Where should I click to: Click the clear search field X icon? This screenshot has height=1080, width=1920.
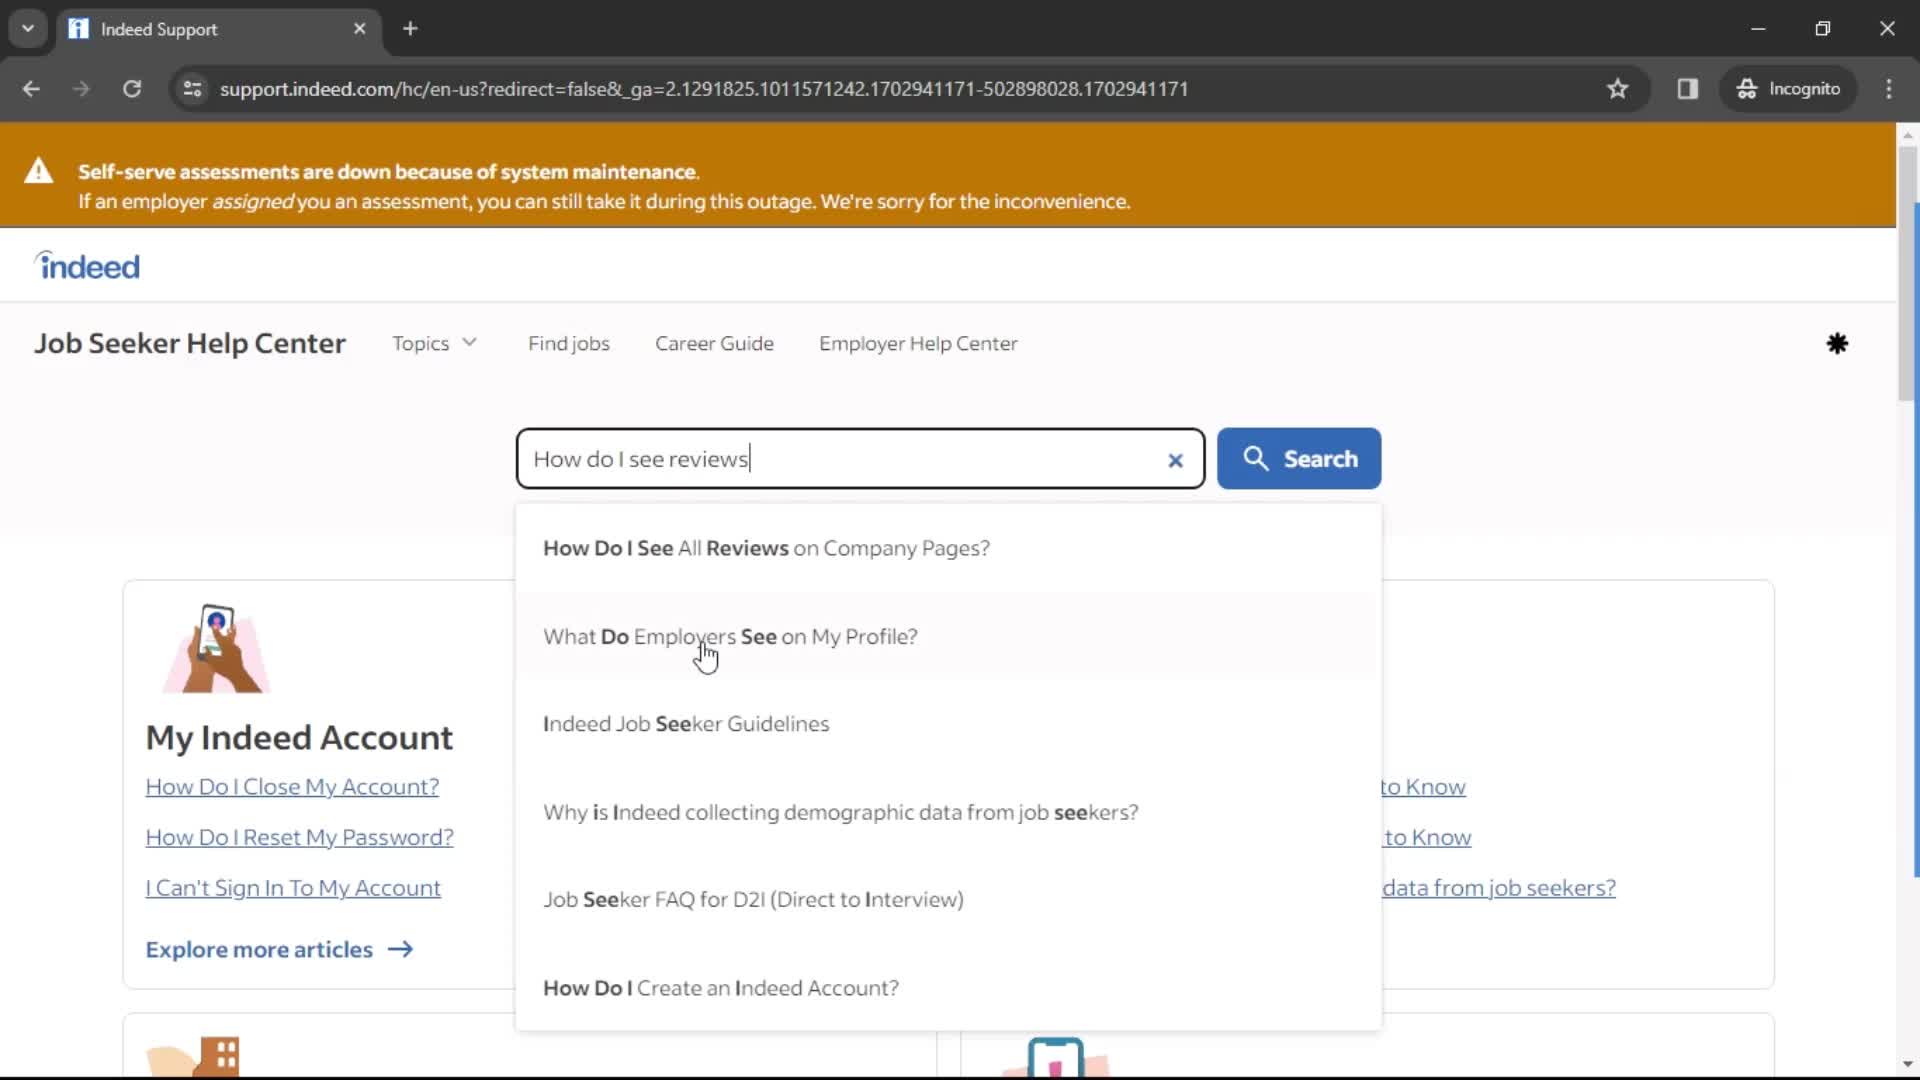[x=1176, y=459]
